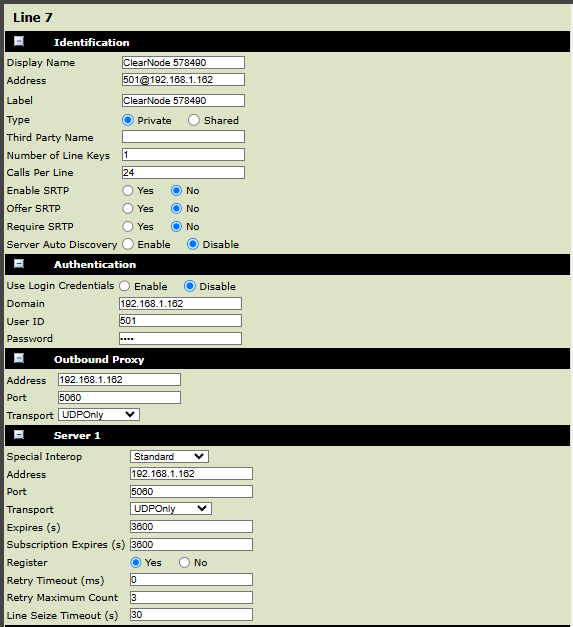Click the Password field
573x627 pixels.
pyautogui.click(x=180, y=338)
